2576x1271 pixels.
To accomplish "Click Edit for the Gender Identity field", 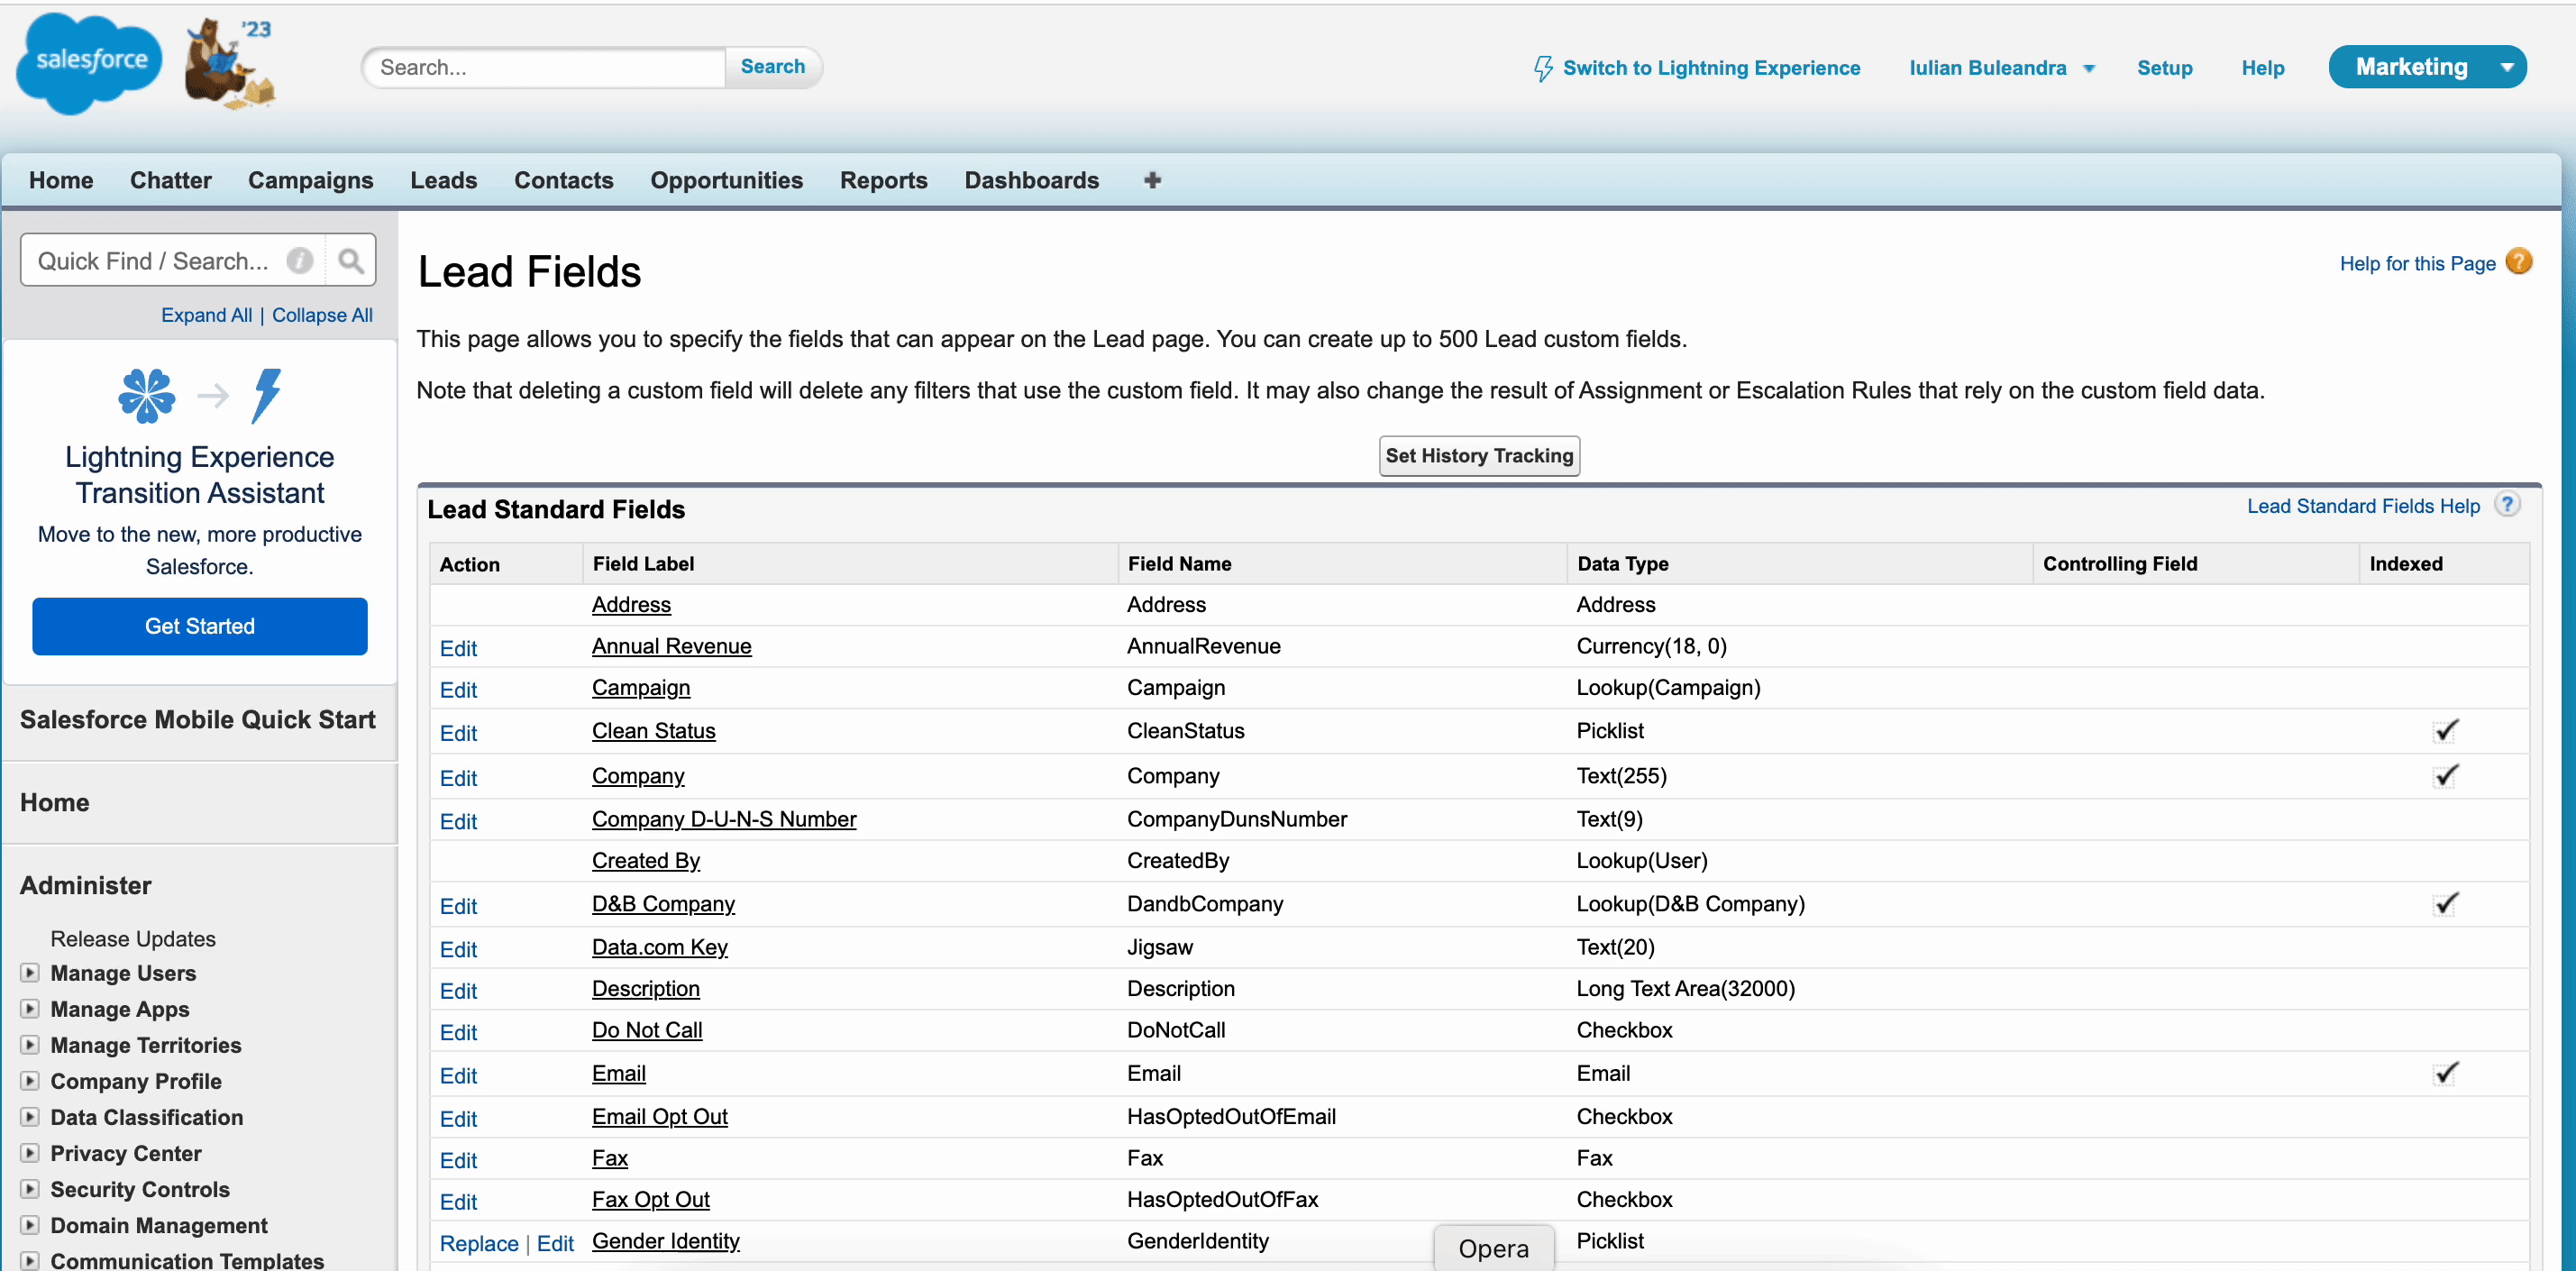I will tap(555, 1243).
